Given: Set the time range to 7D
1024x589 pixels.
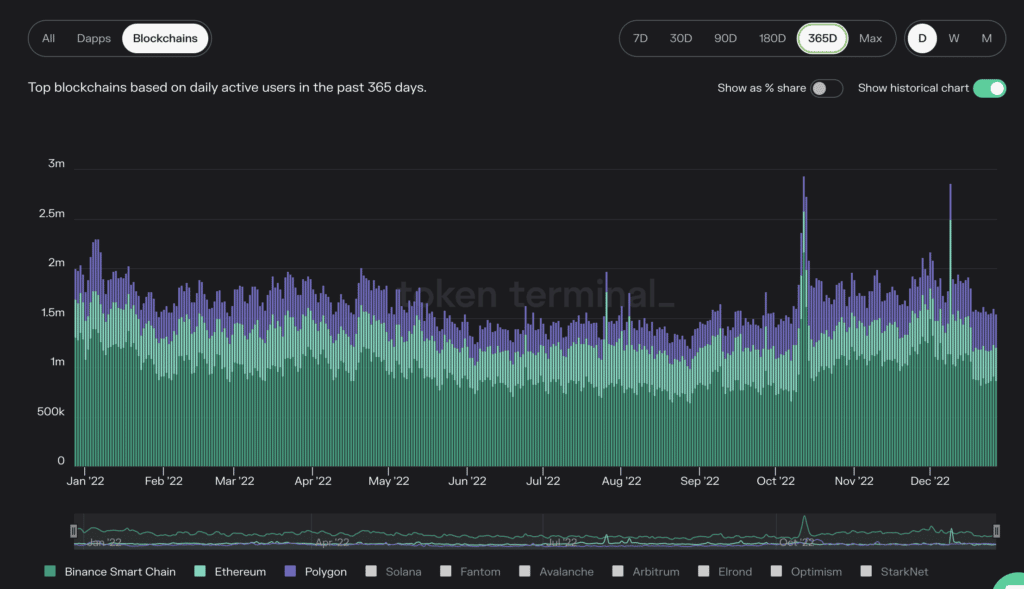Looking at the screenshot, I should [640, 38].
